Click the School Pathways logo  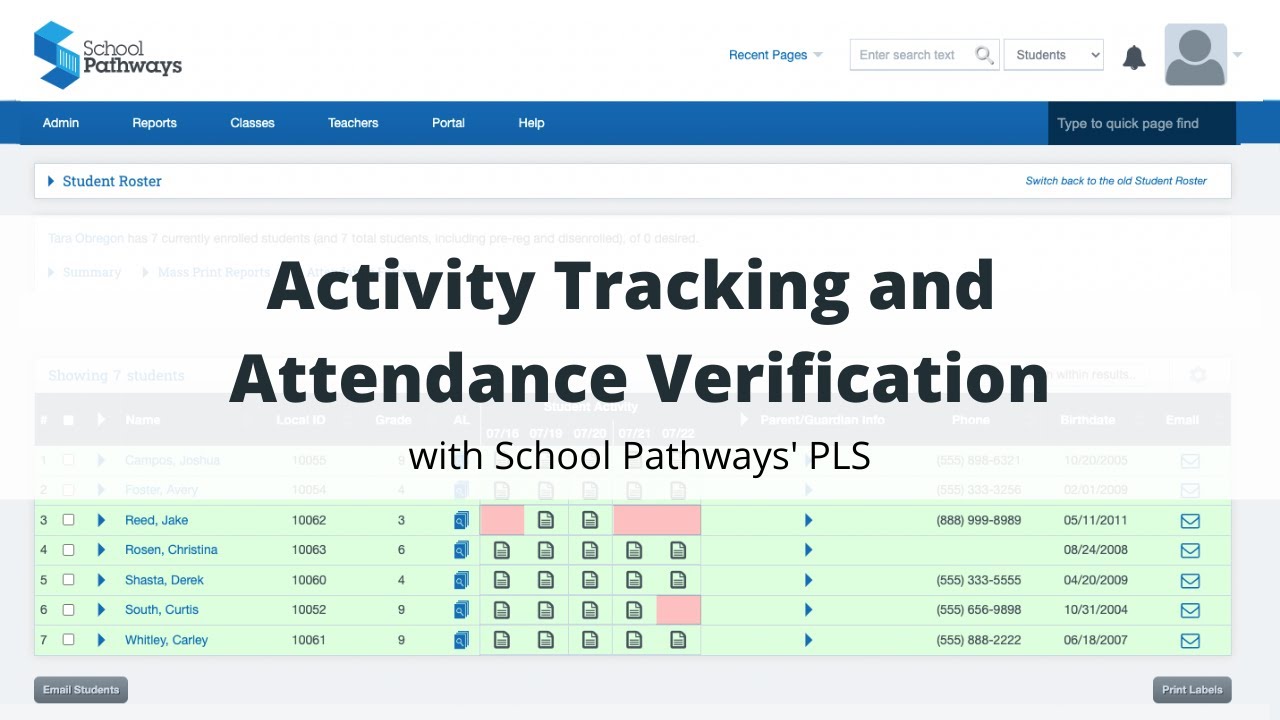(108, 55)
